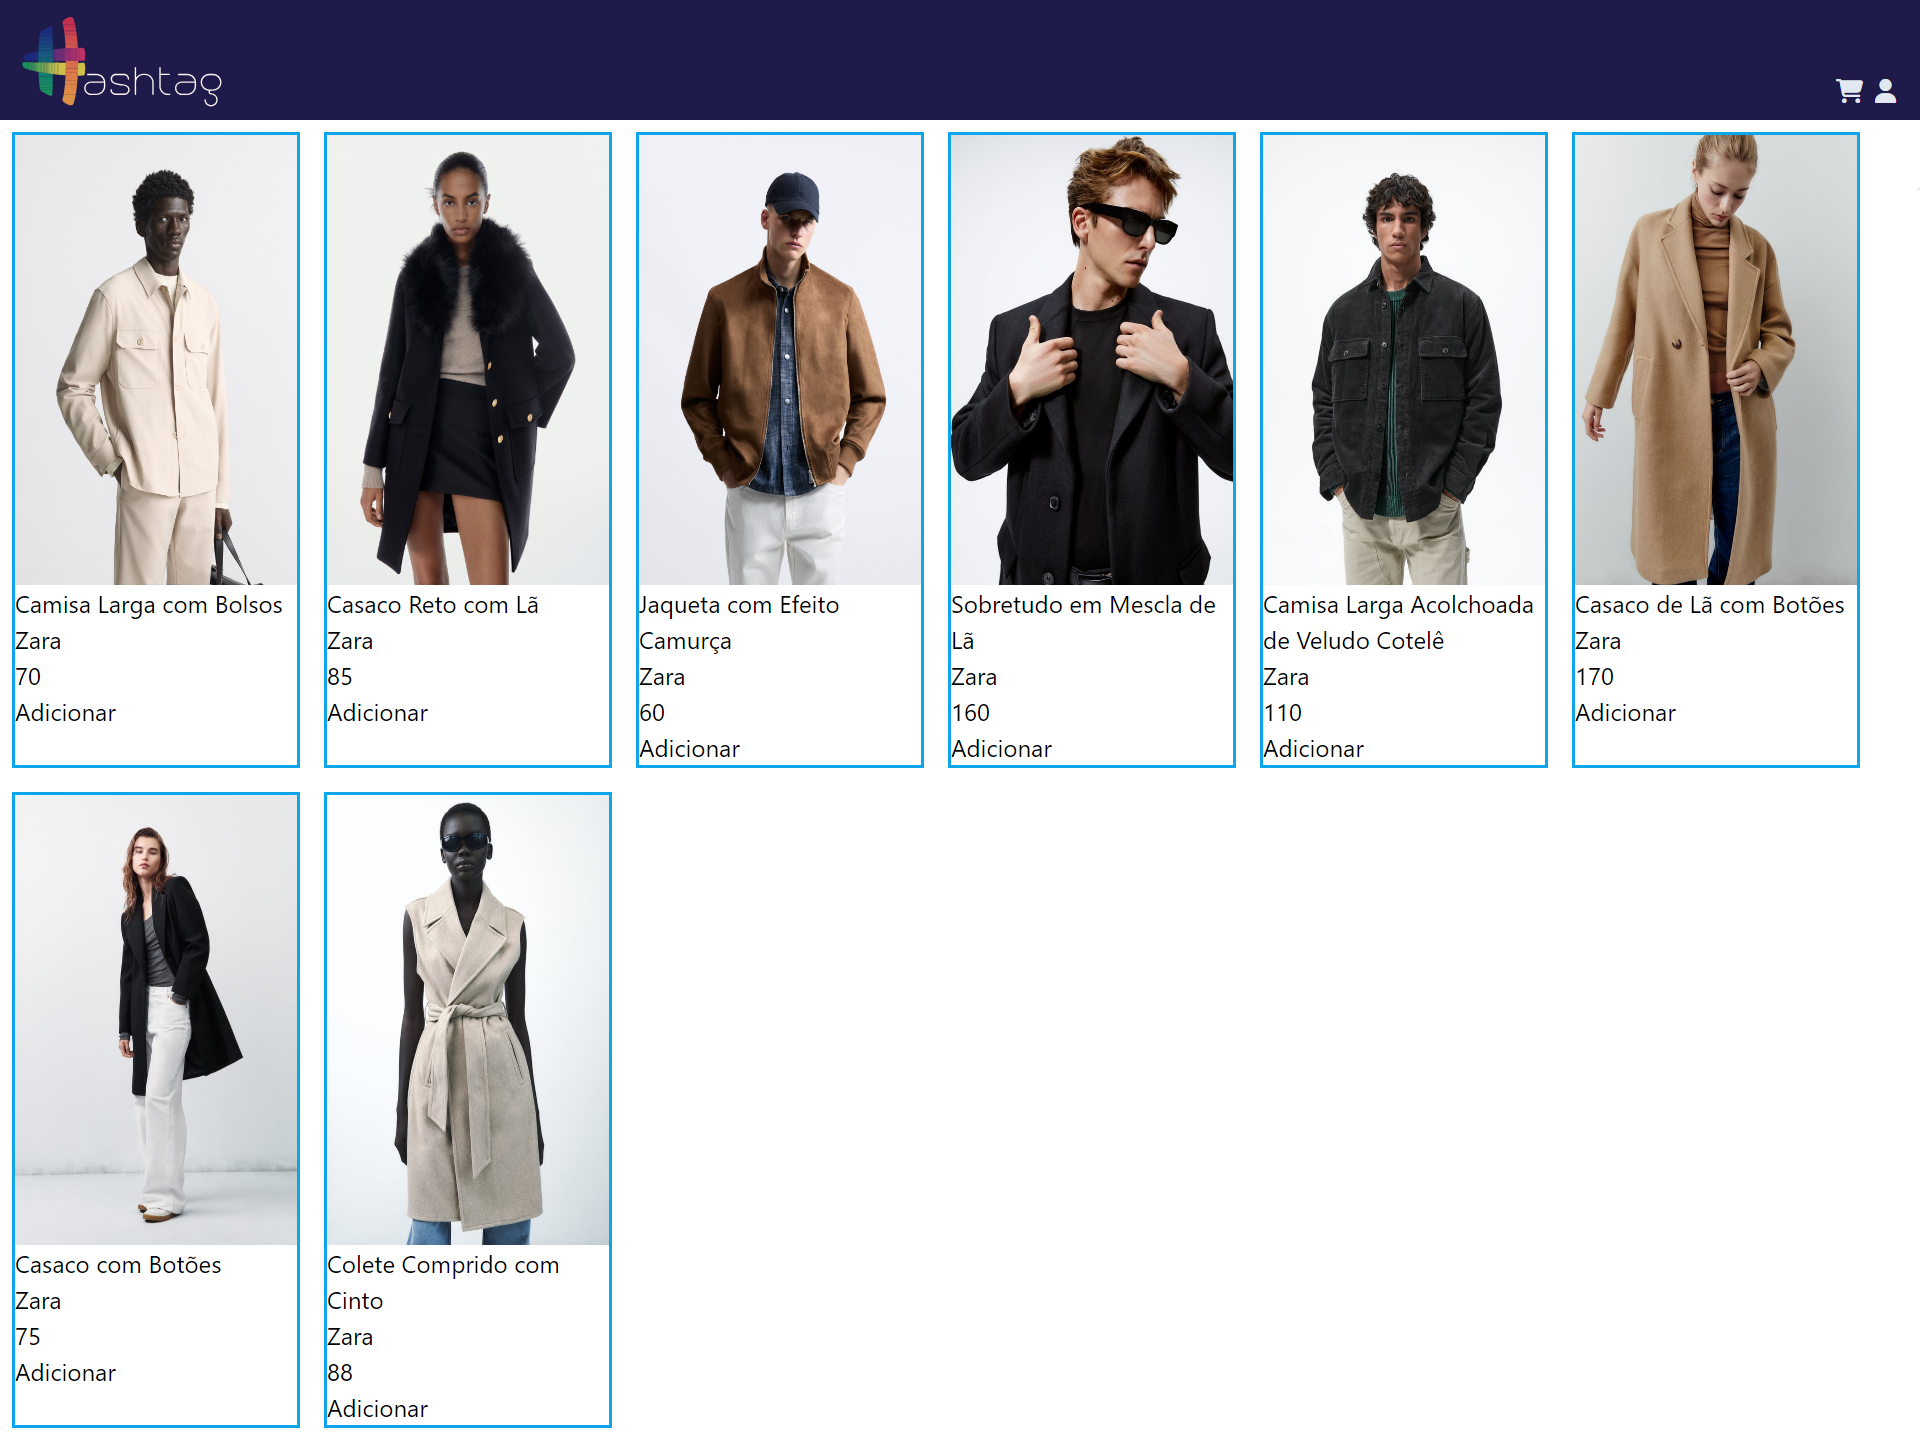This screenshot has width=1920, height=1440.
Task: Click Adicionar for Casaco de Lã com Botões
Action: pyautogui.click(x=1625, y=713)
